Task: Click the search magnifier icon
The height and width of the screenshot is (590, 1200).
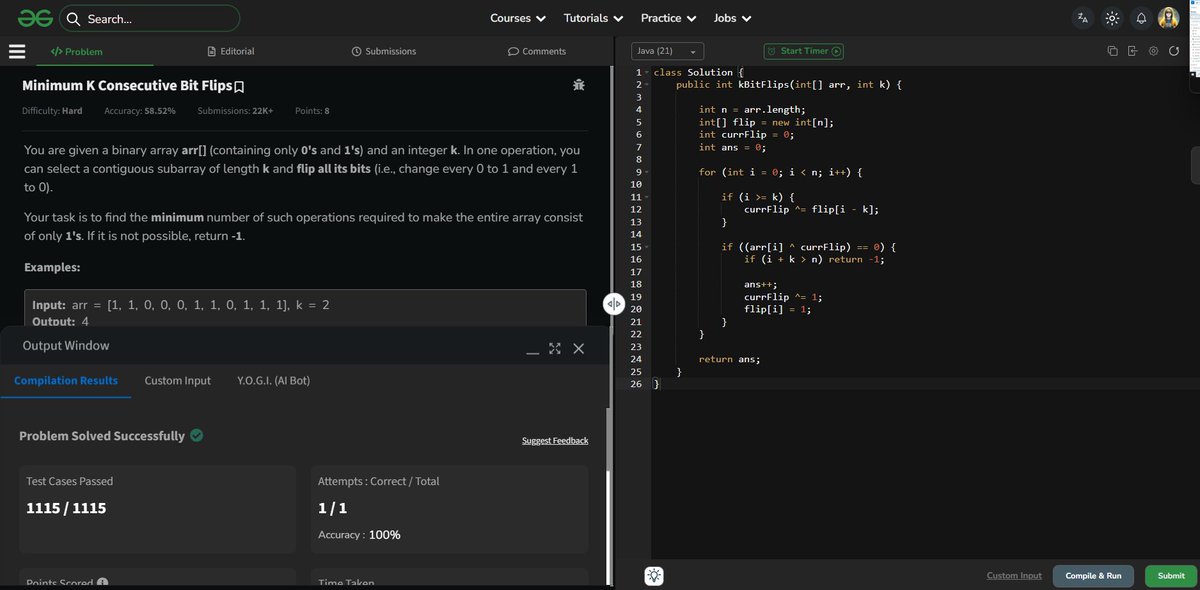Action: click(74, 19)
